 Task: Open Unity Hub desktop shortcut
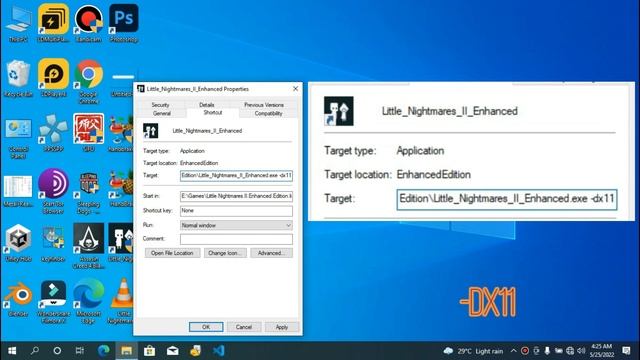click(x=18, y=243)
